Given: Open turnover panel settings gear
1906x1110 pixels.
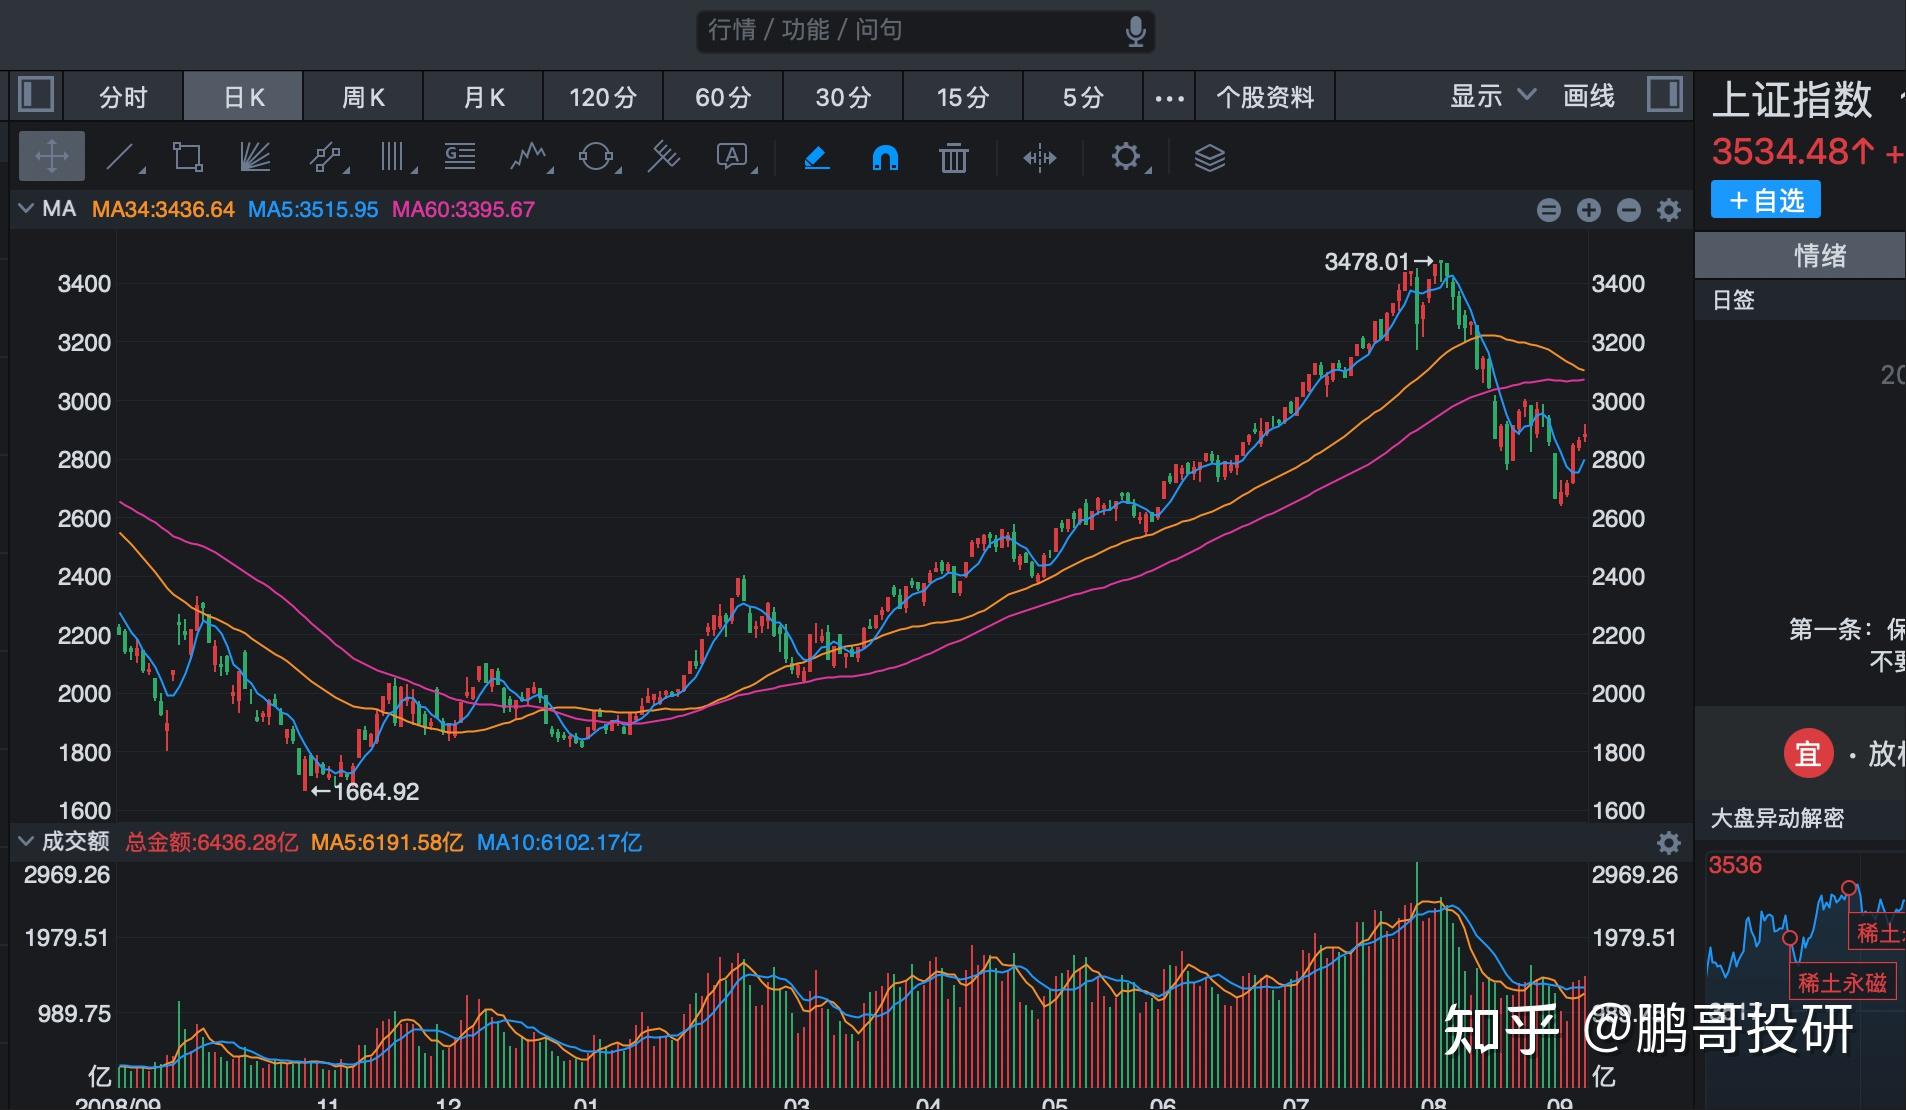Looking at the screenshot, I should tap(1669, 843).
